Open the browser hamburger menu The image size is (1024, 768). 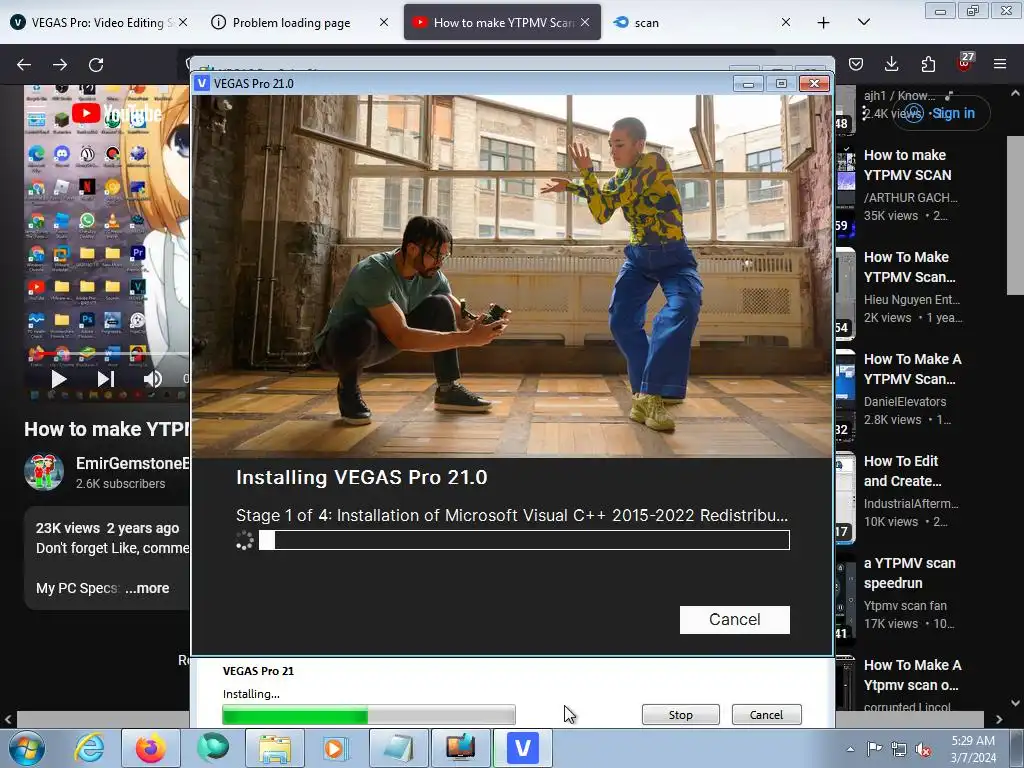point(1000,64)
